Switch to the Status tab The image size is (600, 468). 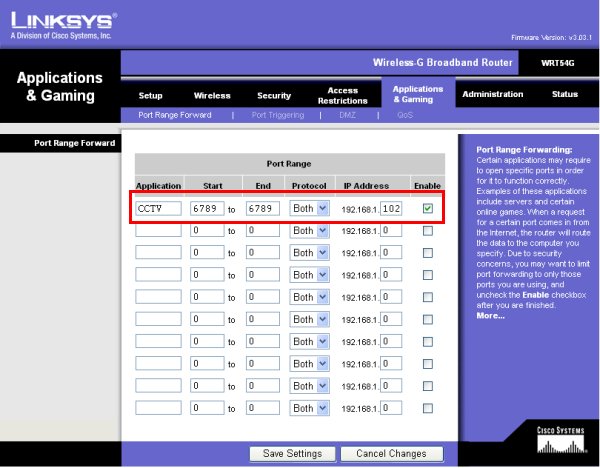(565, 94)
